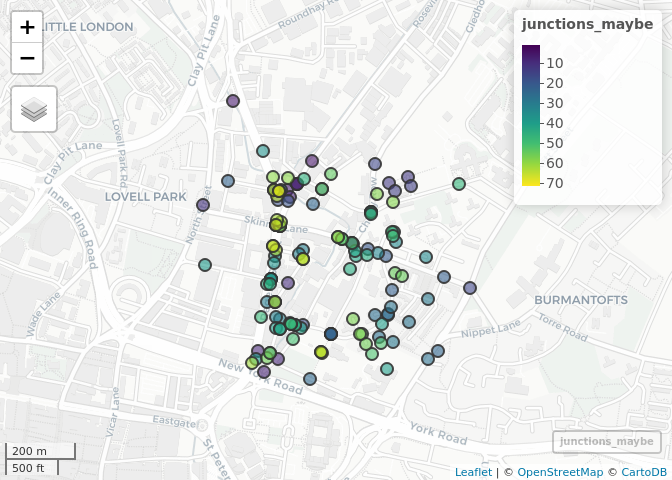Select the purple junction point left of the Burmantofts label

point(470,288)
